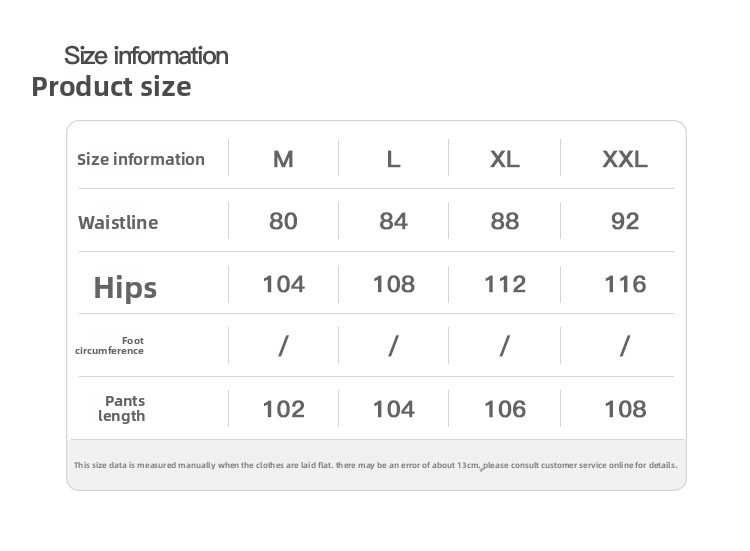Select the M size column header
750x551 pixels.
point(283,159)
